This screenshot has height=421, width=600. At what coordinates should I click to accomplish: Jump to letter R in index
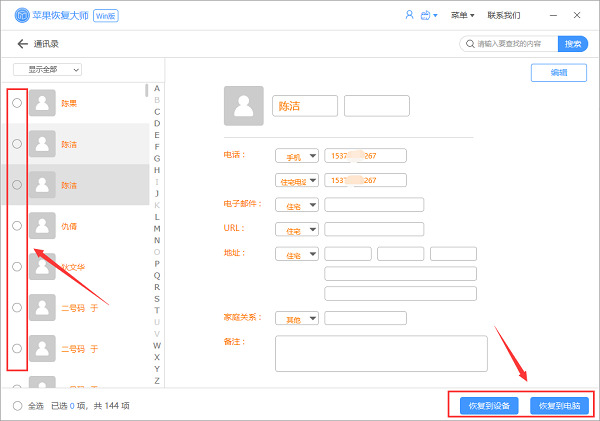pos(157,287)
